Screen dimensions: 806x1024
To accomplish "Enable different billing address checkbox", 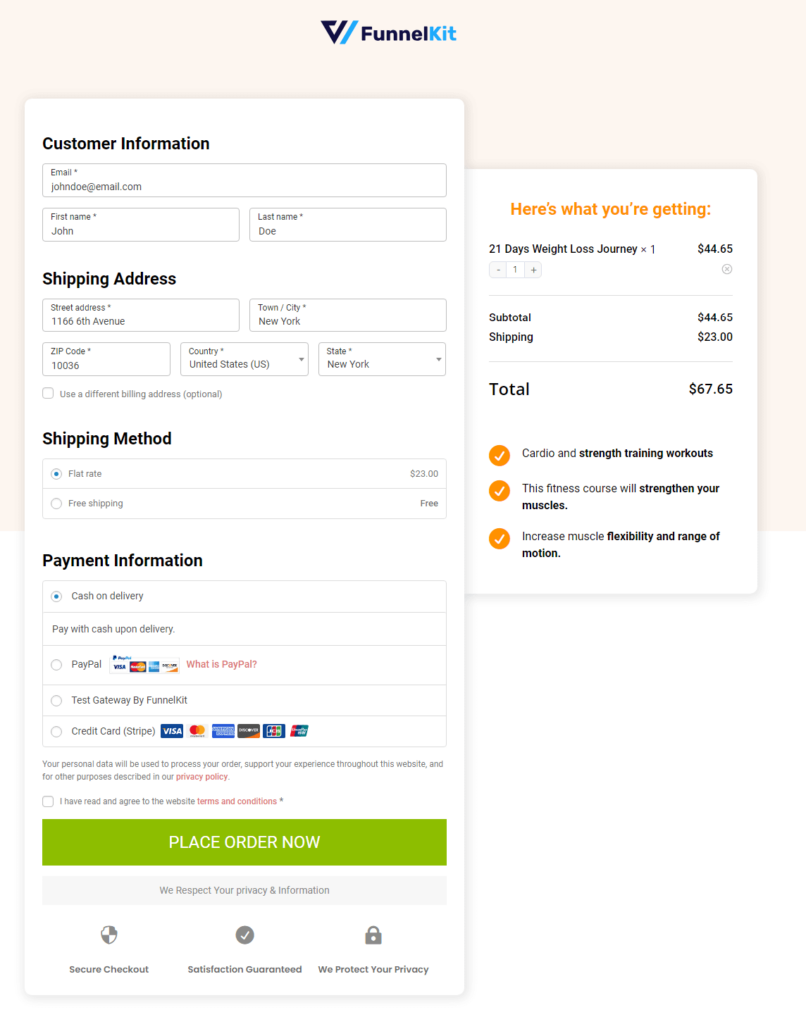I will (x=48, y=393).
